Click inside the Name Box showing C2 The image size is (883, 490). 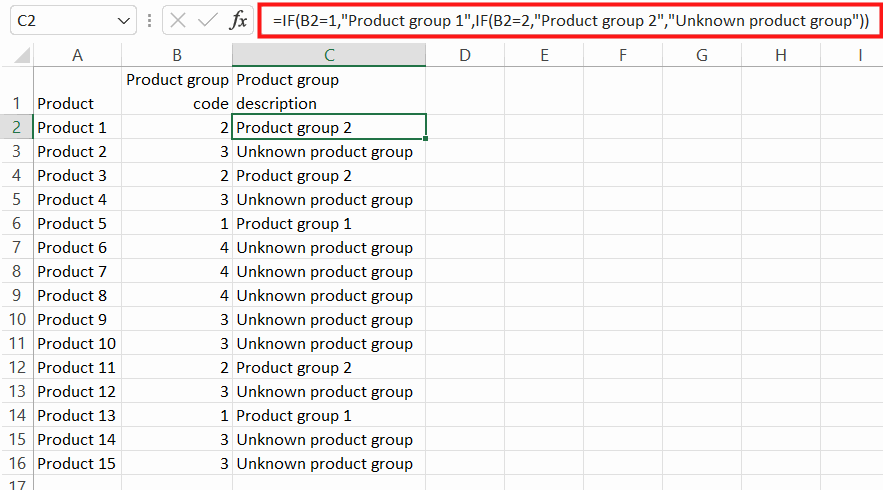click(x=63, y=21)
